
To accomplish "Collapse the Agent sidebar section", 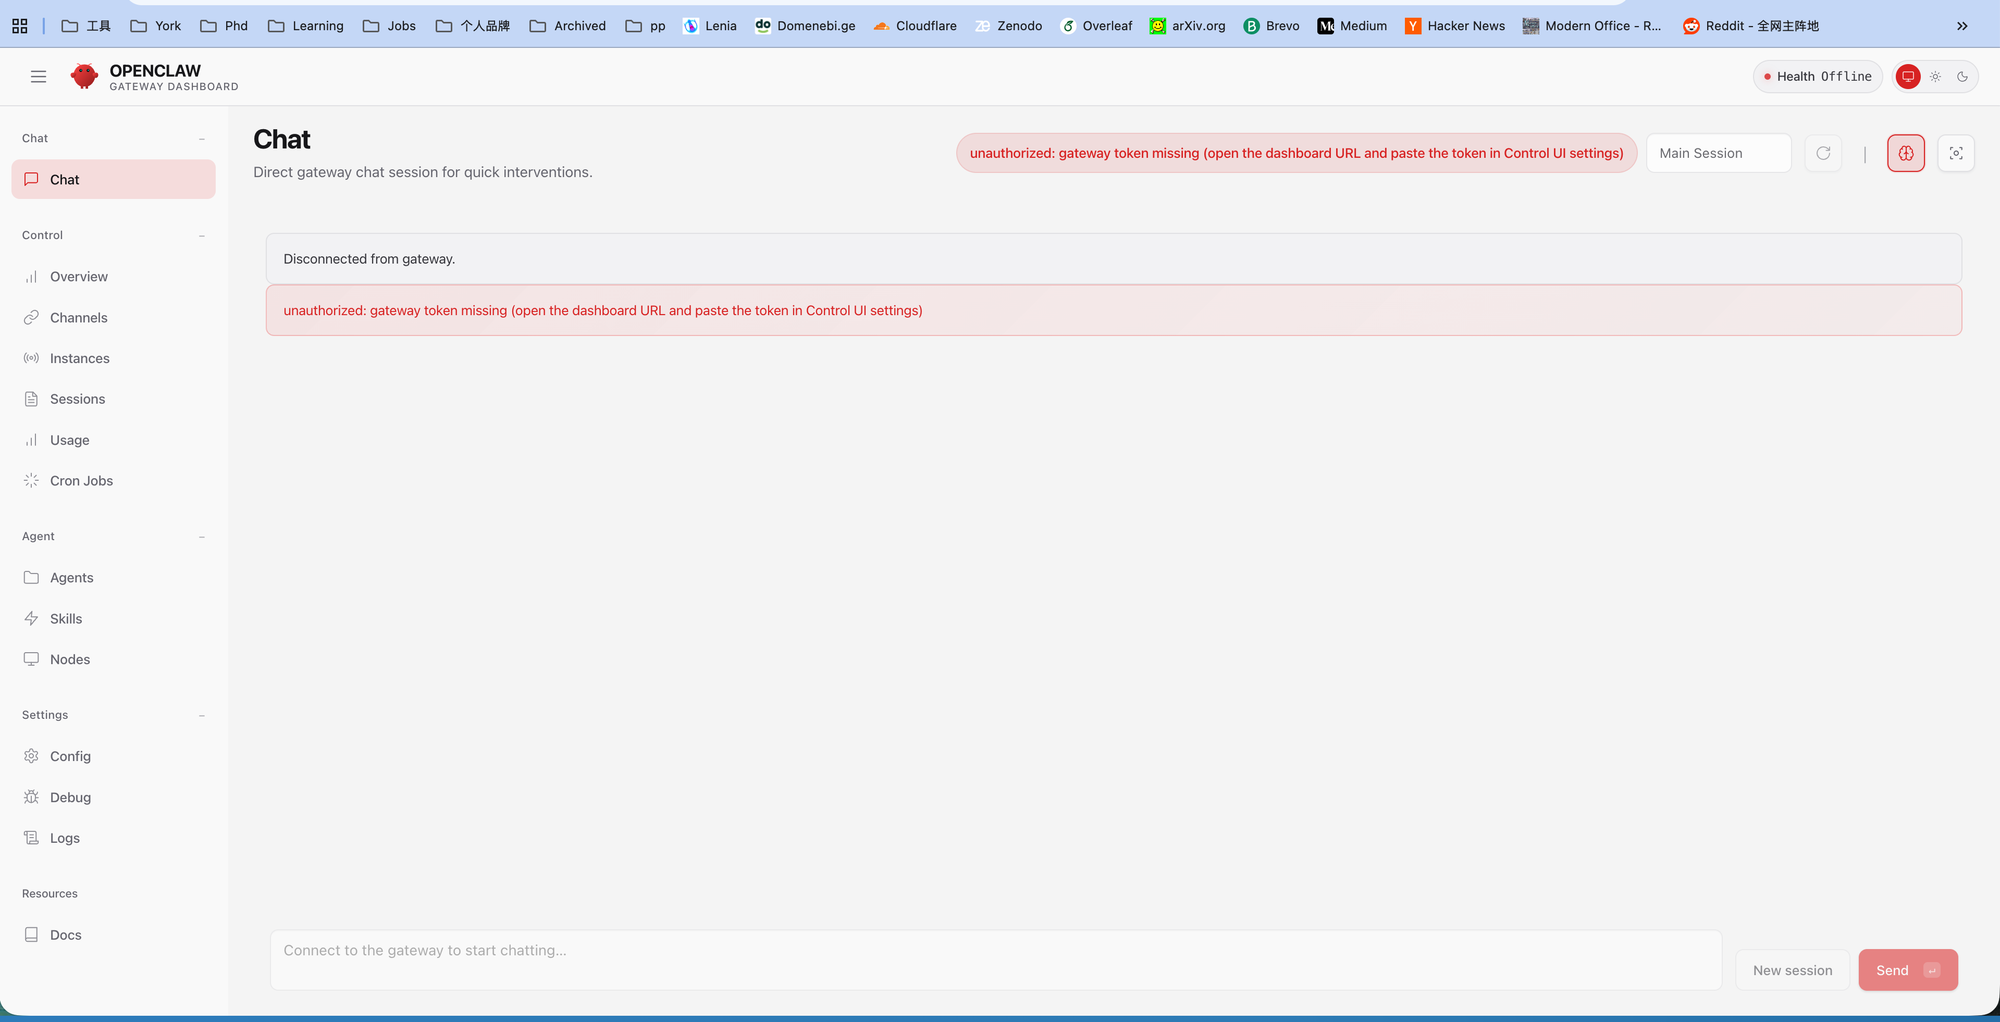I will (x=202, y=537).
